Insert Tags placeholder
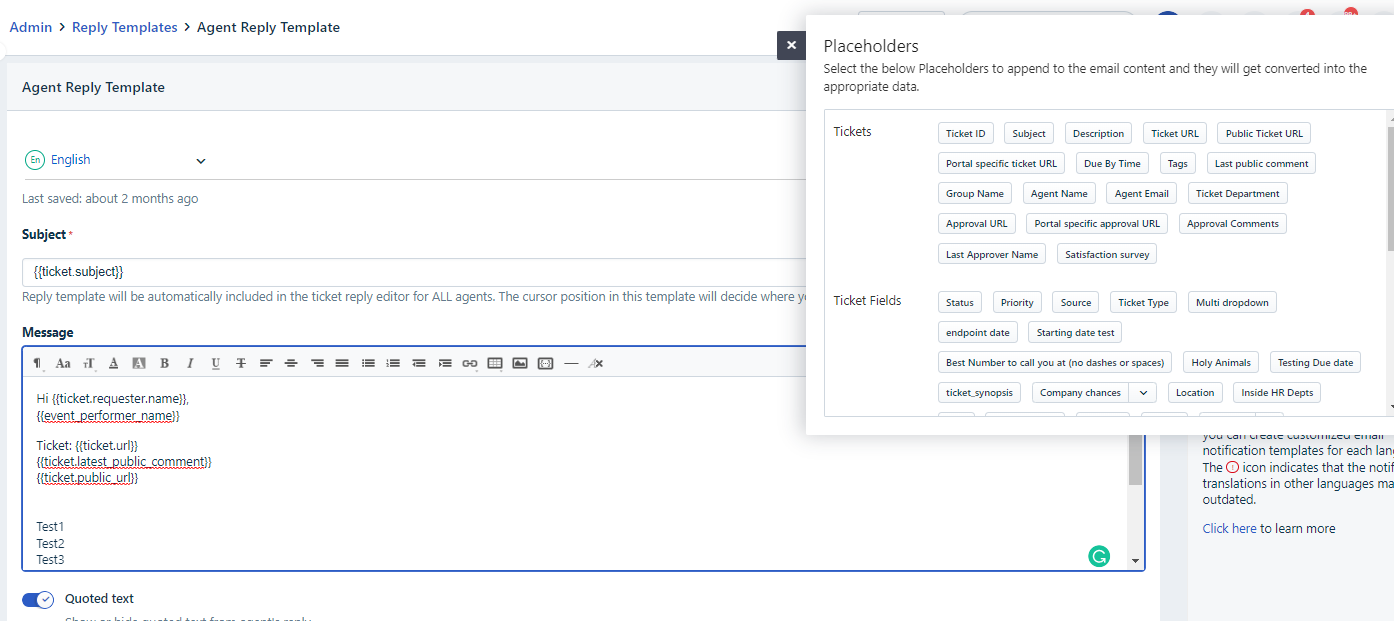Screen dimensions: 1394x621 [x=1178, y=164]
